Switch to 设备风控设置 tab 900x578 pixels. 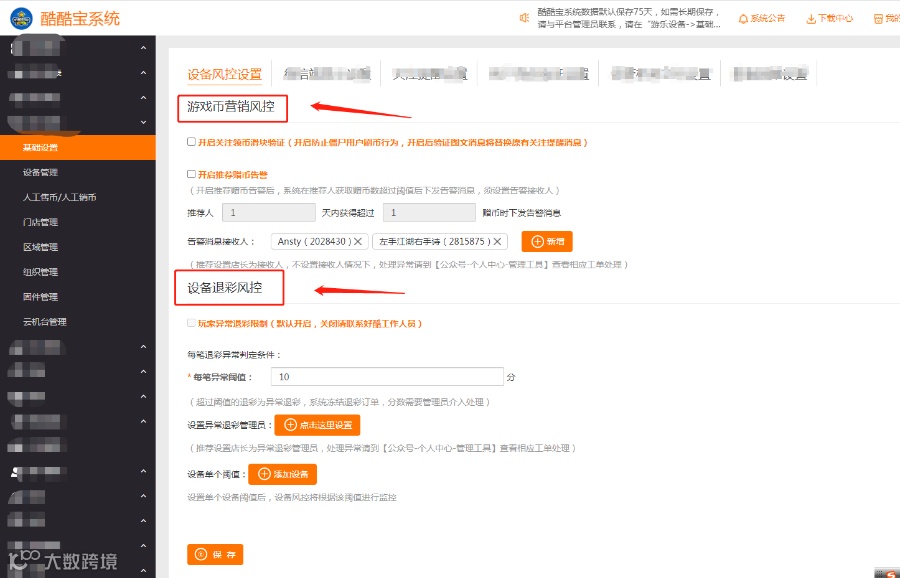[x=224, y=74]
